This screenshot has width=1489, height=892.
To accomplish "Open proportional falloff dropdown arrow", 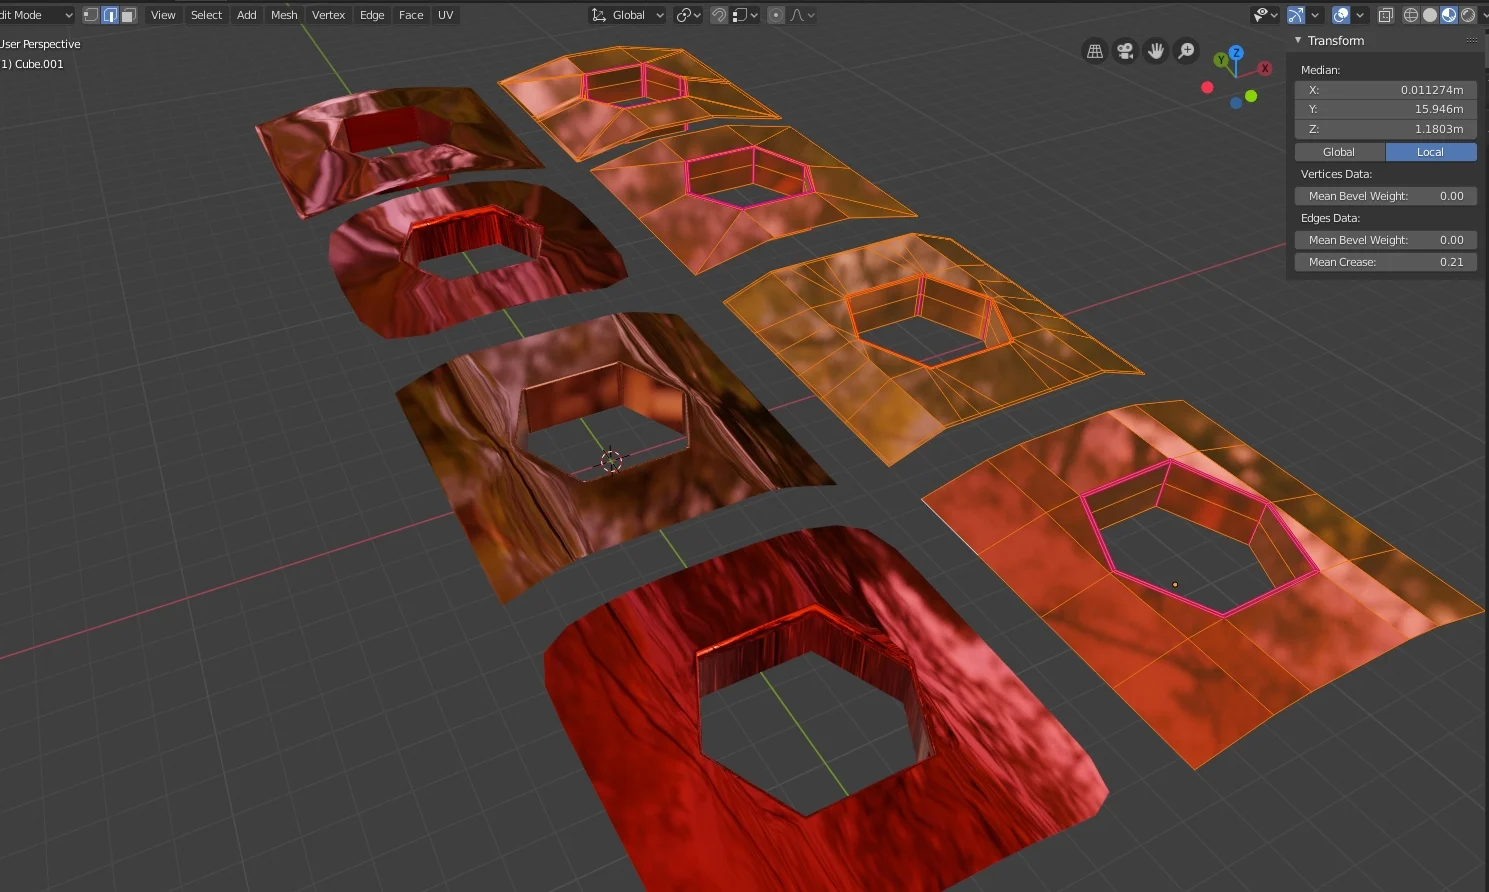I will coord(811,15).
